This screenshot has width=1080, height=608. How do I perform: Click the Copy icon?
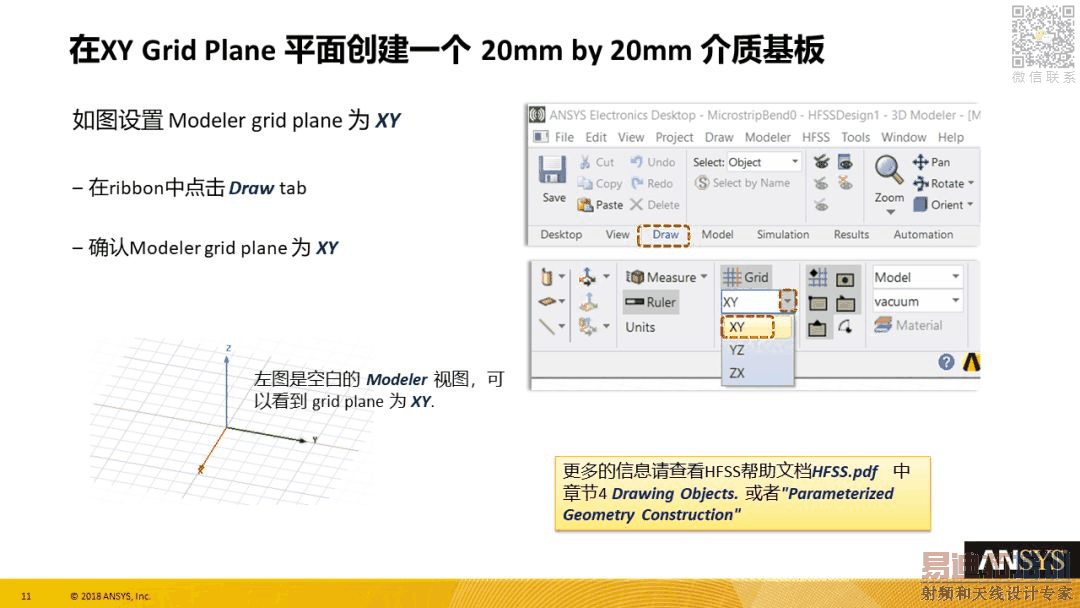point(585,183)
